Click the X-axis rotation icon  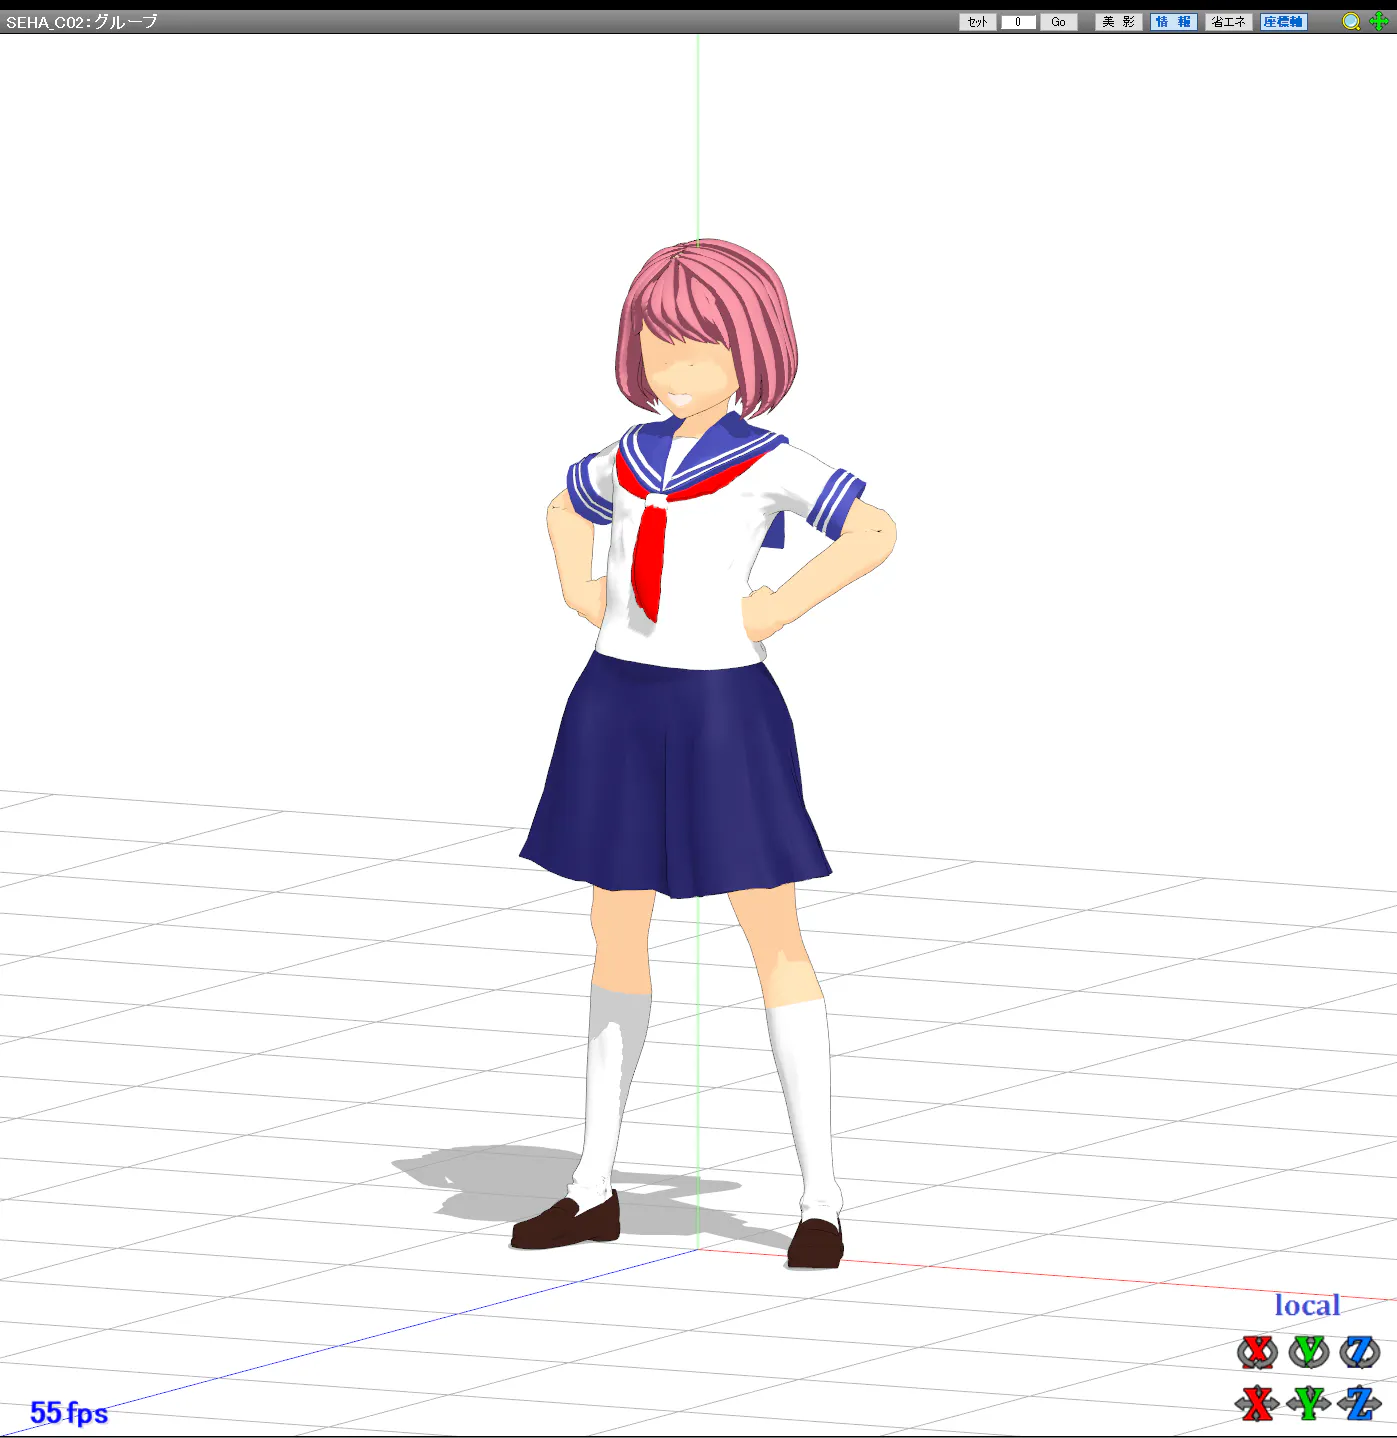click(1257, 1352)
